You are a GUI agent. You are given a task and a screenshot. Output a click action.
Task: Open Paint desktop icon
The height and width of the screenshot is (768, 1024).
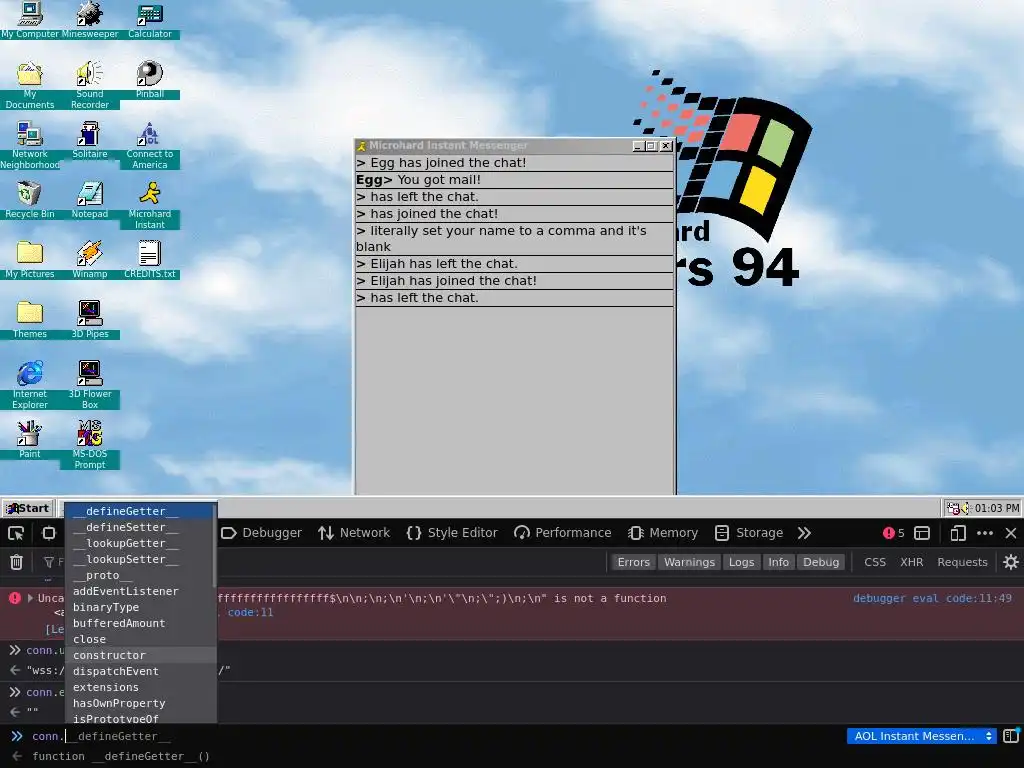pos(30,440)
